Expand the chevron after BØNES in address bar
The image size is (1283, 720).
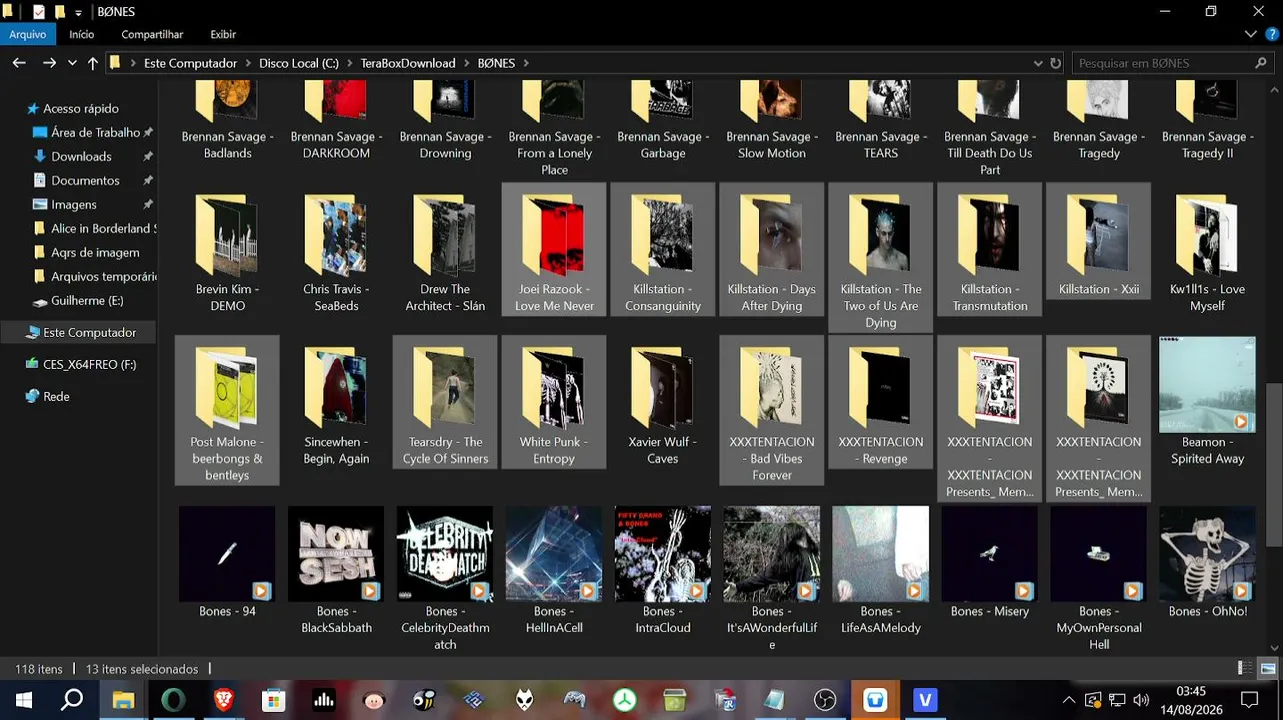pos(526,63)
